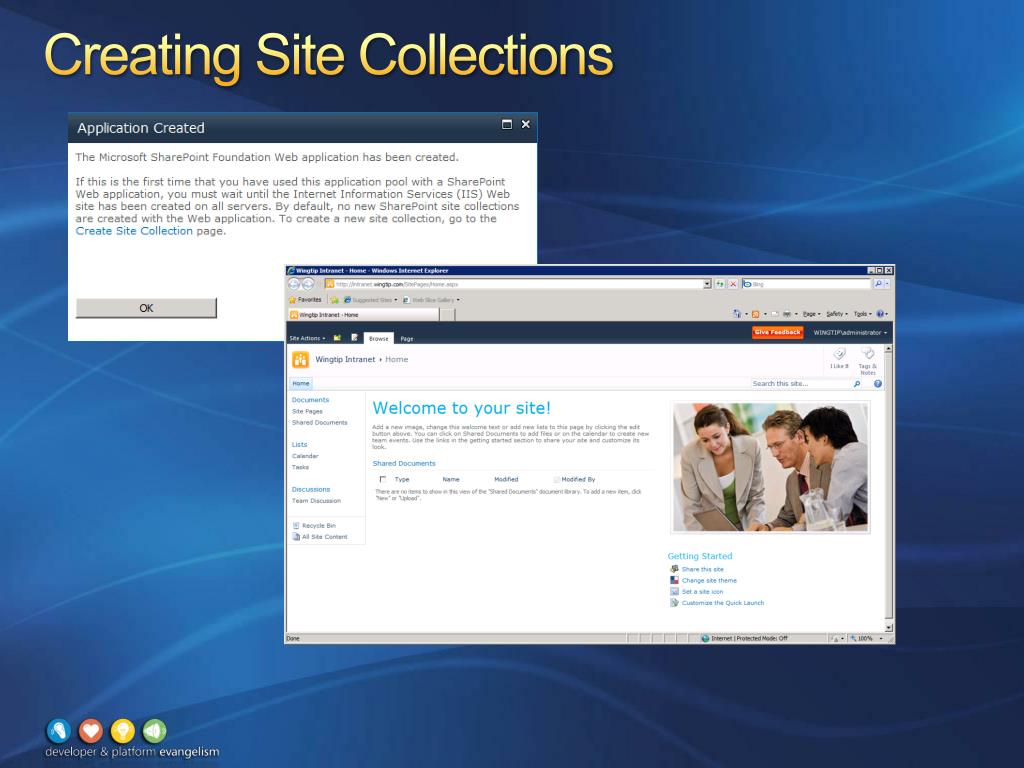Click the IE Back arrow button
This screenshot has height=768, width=1024.
(294, 284)
